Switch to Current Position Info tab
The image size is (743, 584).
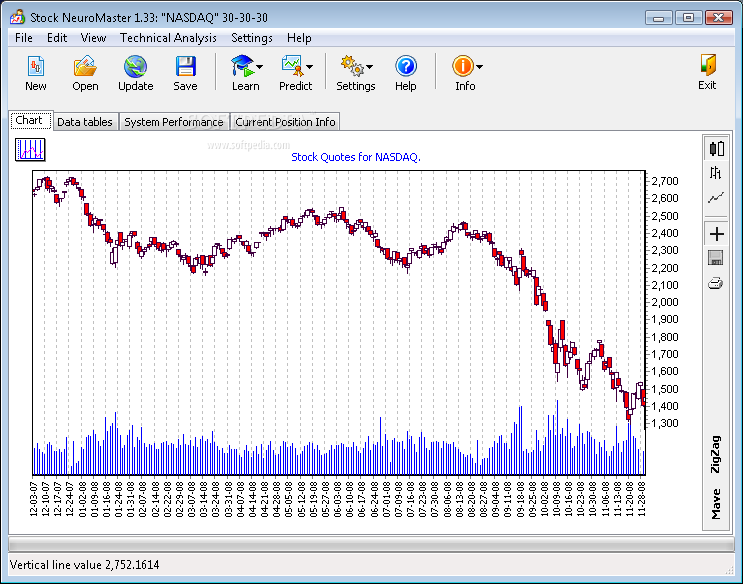(x=285, y=122)
